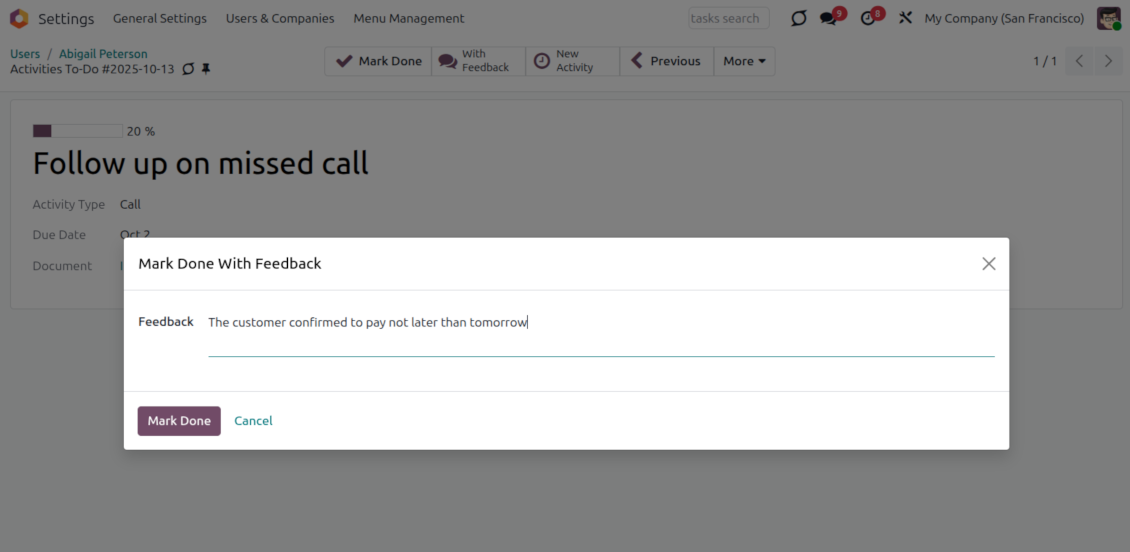
Task: Click the debug tools wrench icon
Action: click(x=905, y=18)
